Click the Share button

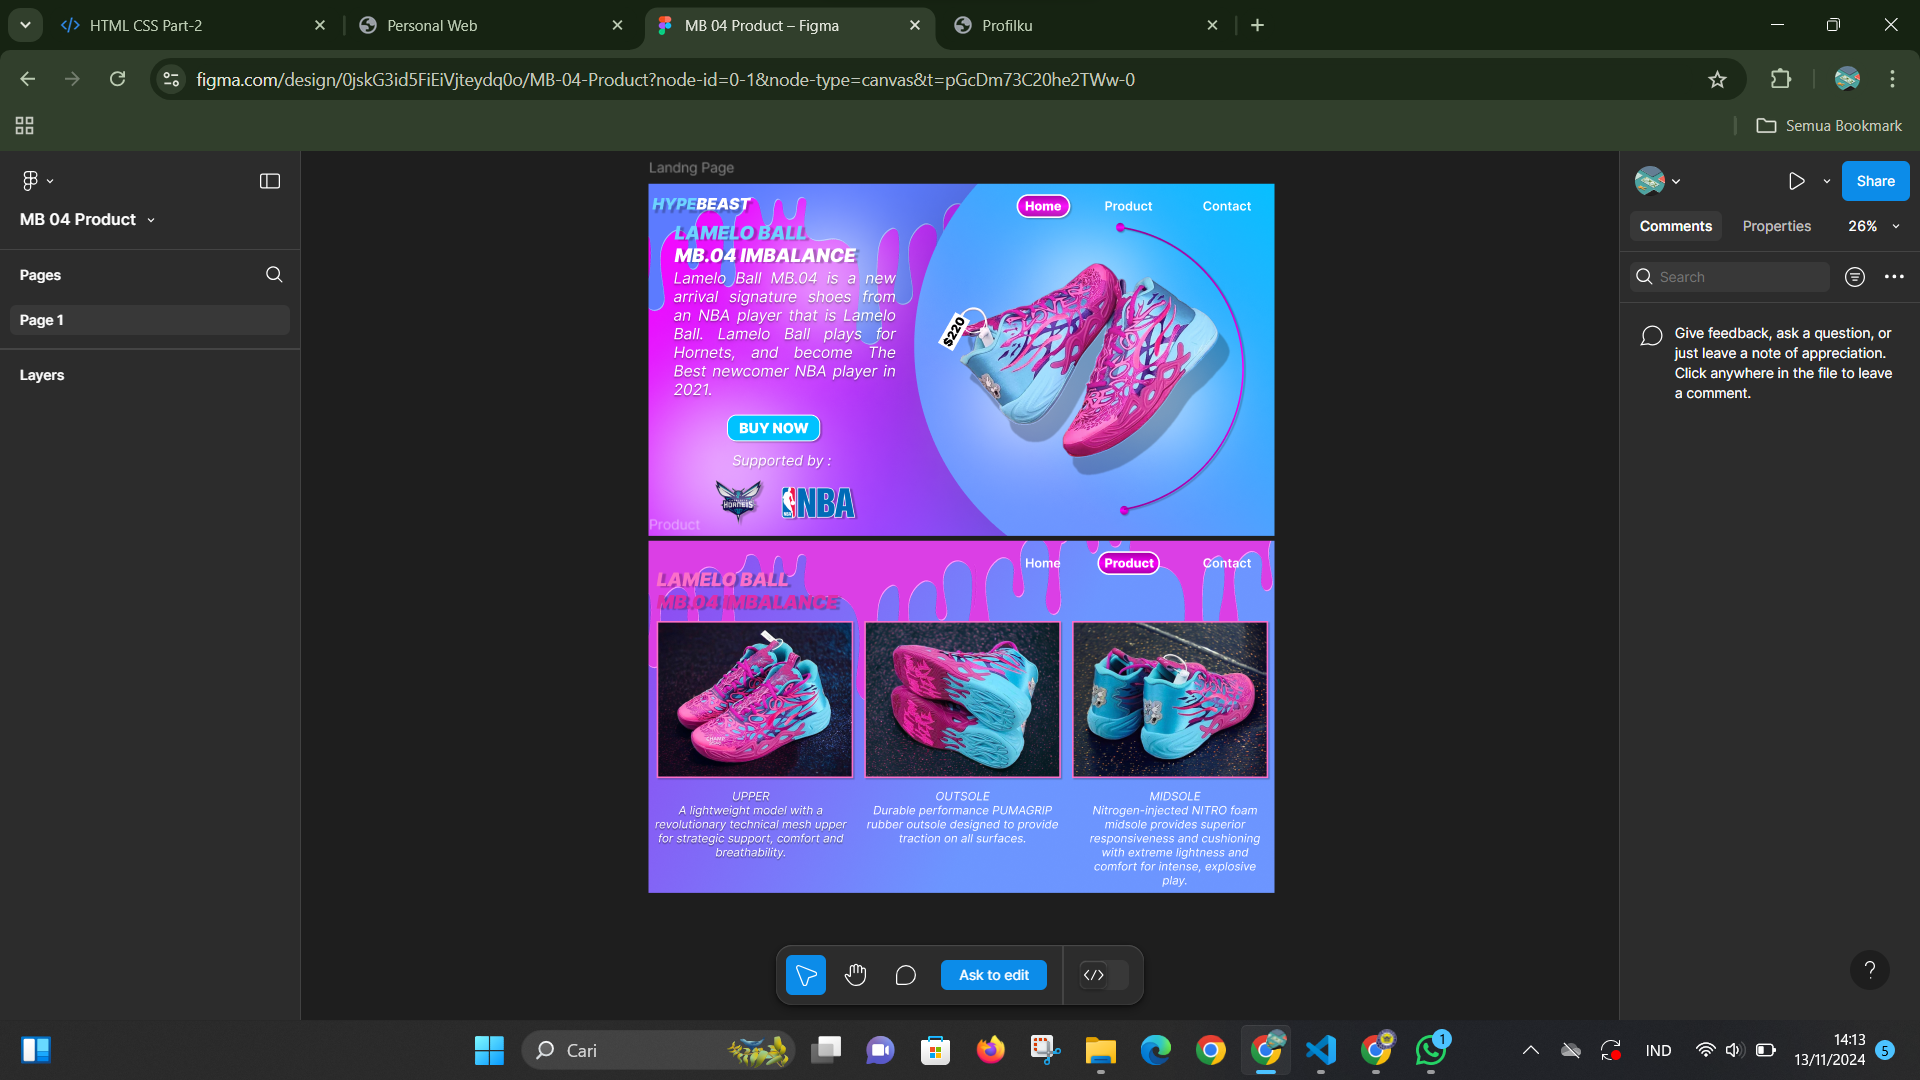coord(1875,181)
